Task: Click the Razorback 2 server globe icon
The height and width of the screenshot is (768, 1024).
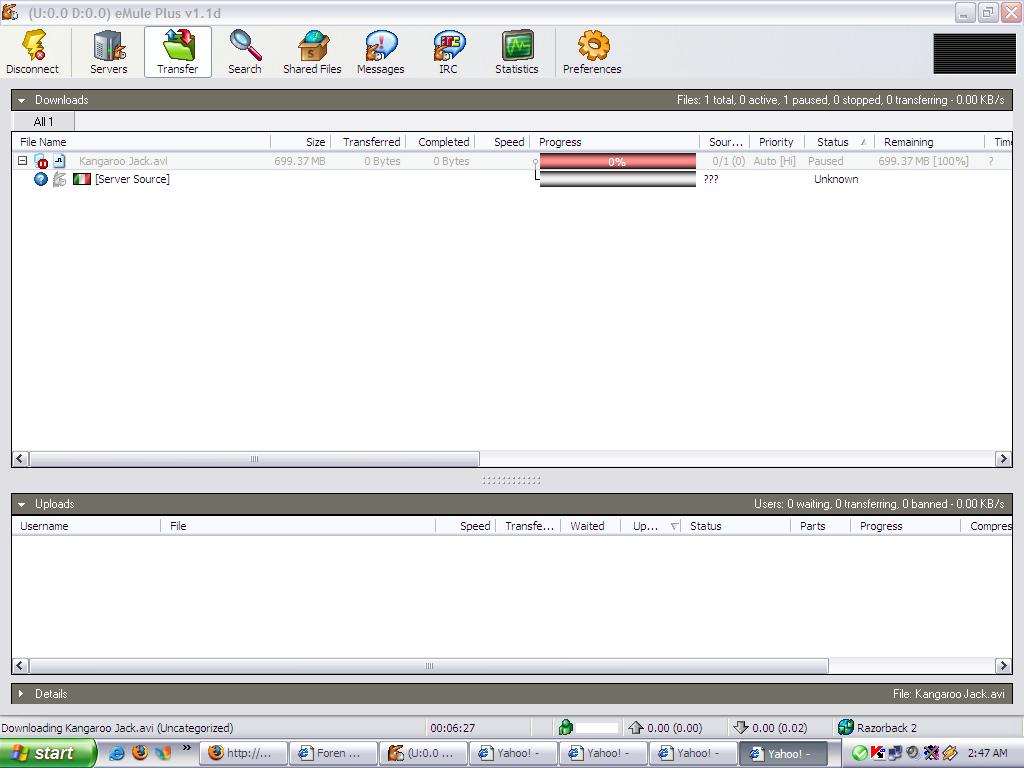Action: pos(846,727)
